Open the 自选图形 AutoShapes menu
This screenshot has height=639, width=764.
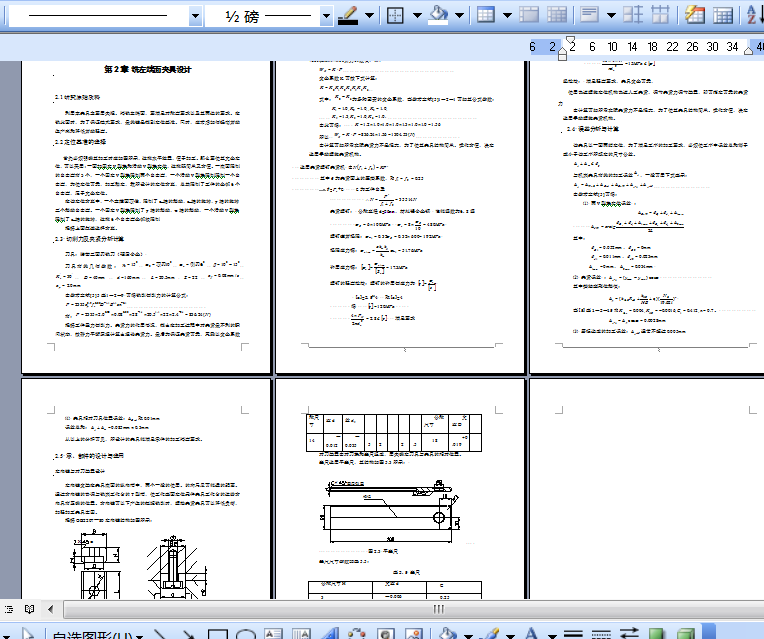[97, 635]
